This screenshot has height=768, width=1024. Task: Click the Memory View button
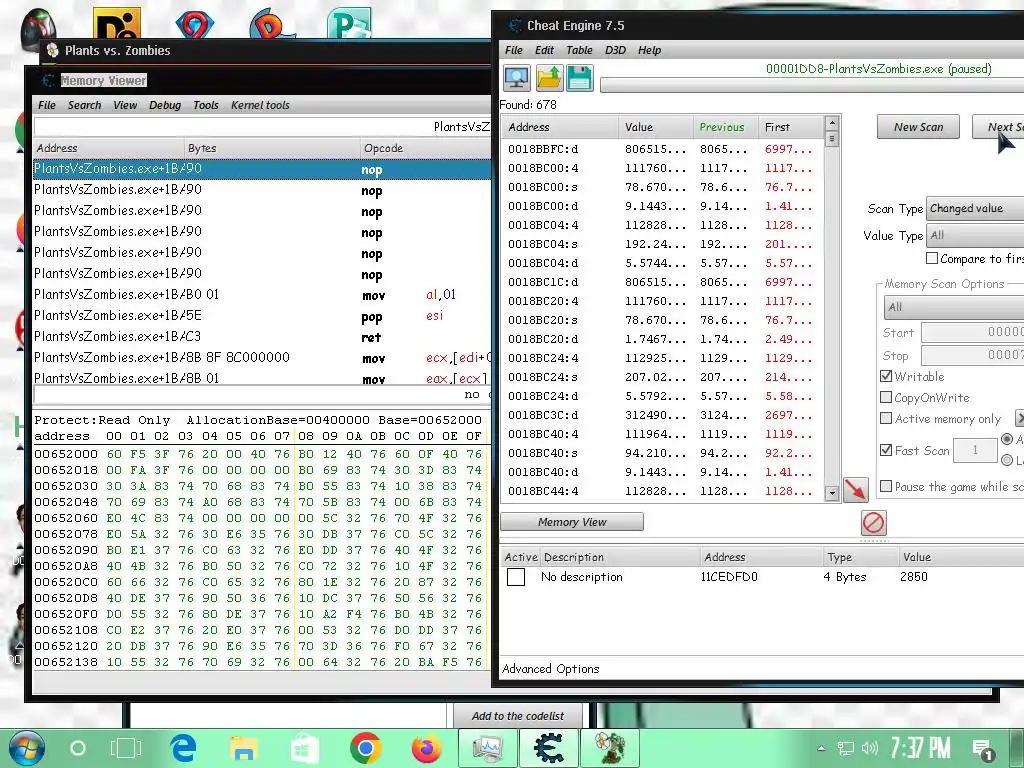tap(571, 522)
